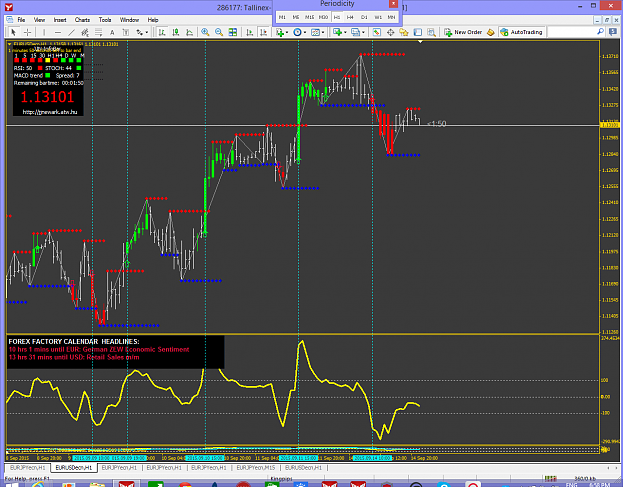The width and height of the screenshot is (625, 487).
Task: Switch periodicity to M5
Action: click(x=296, y=17)
